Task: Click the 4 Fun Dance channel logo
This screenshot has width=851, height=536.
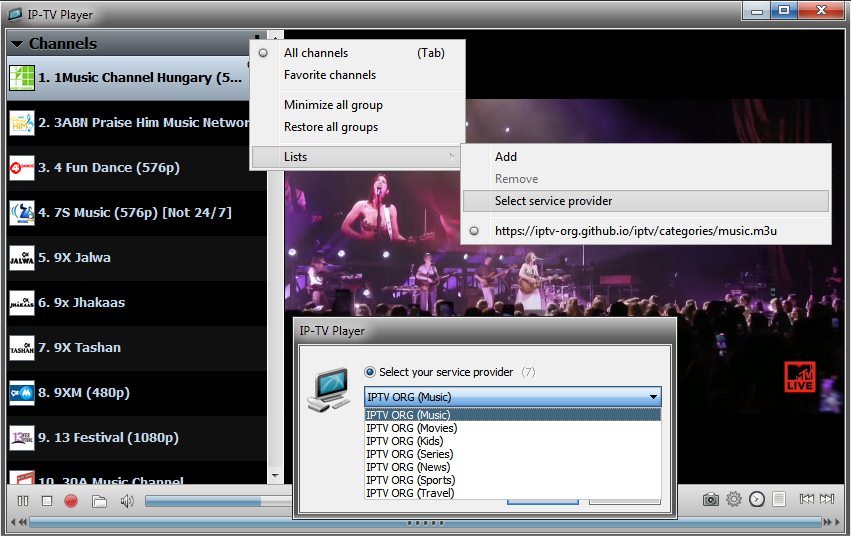Action: click(22, 168)
